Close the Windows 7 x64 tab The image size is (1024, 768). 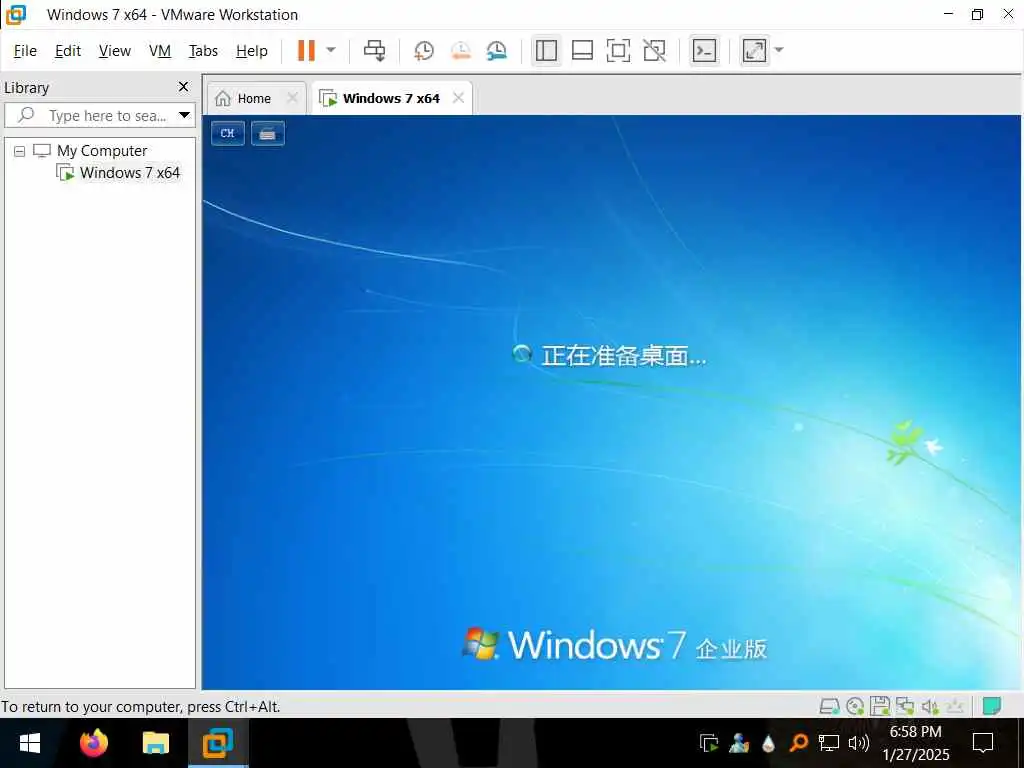coord(458,98)
